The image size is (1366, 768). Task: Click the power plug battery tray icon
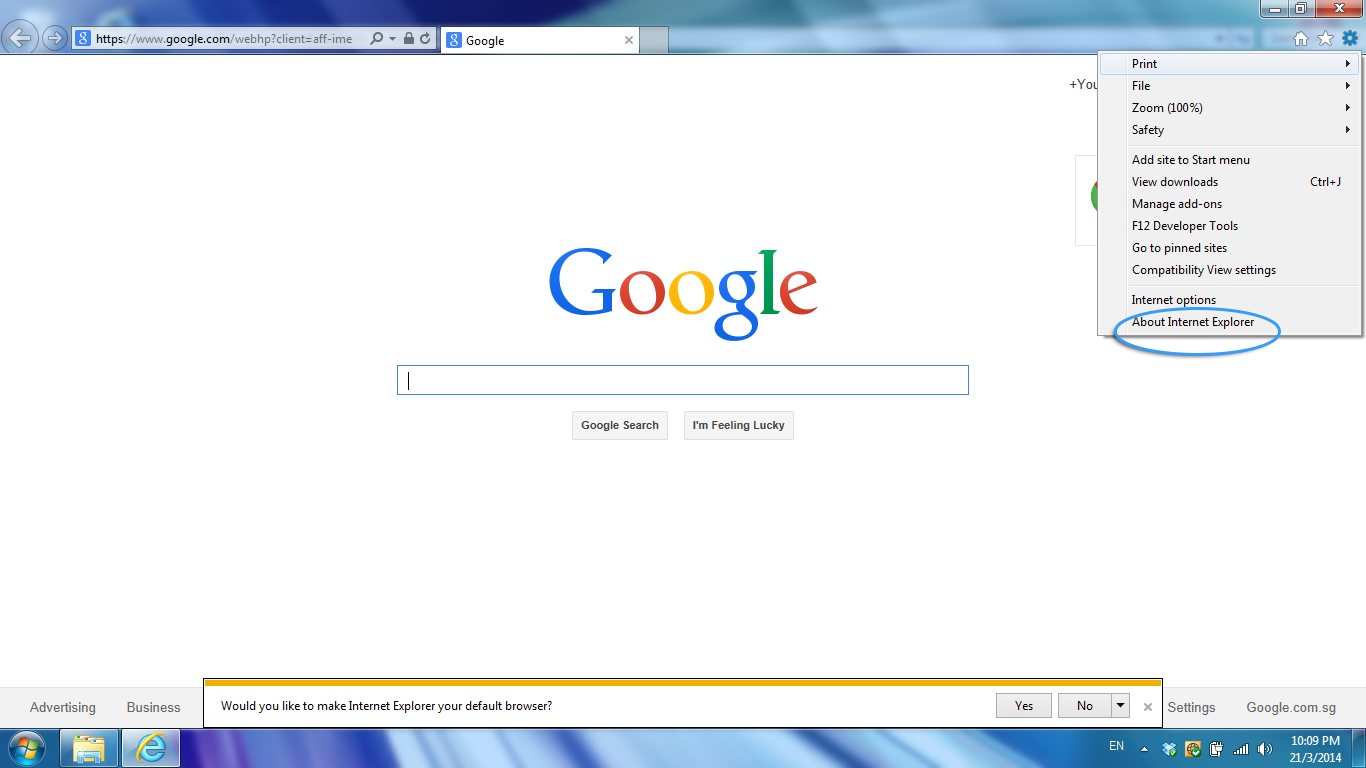(1217, 749)
